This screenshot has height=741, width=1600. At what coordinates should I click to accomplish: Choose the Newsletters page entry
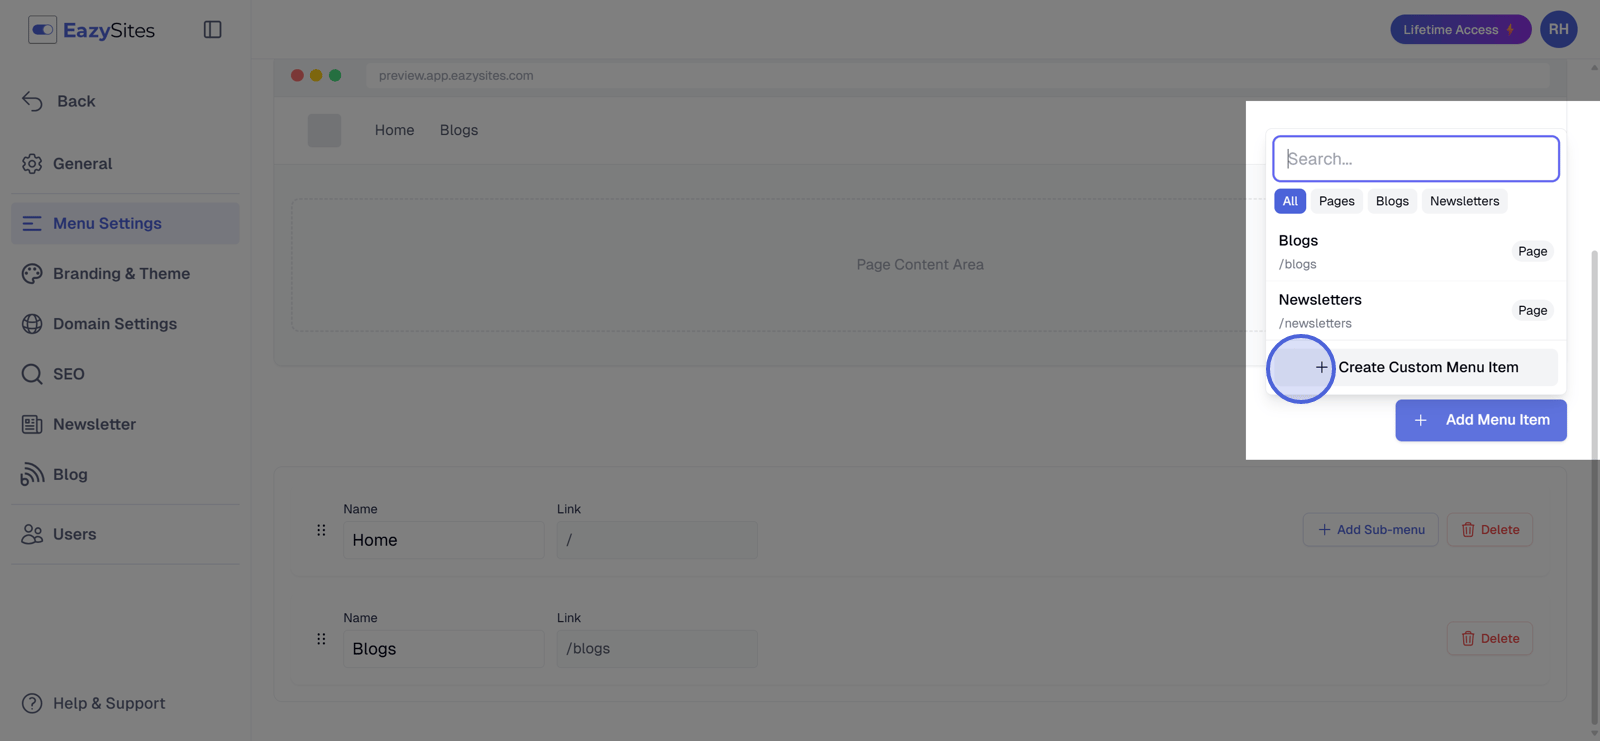[x=1415, y=310]
